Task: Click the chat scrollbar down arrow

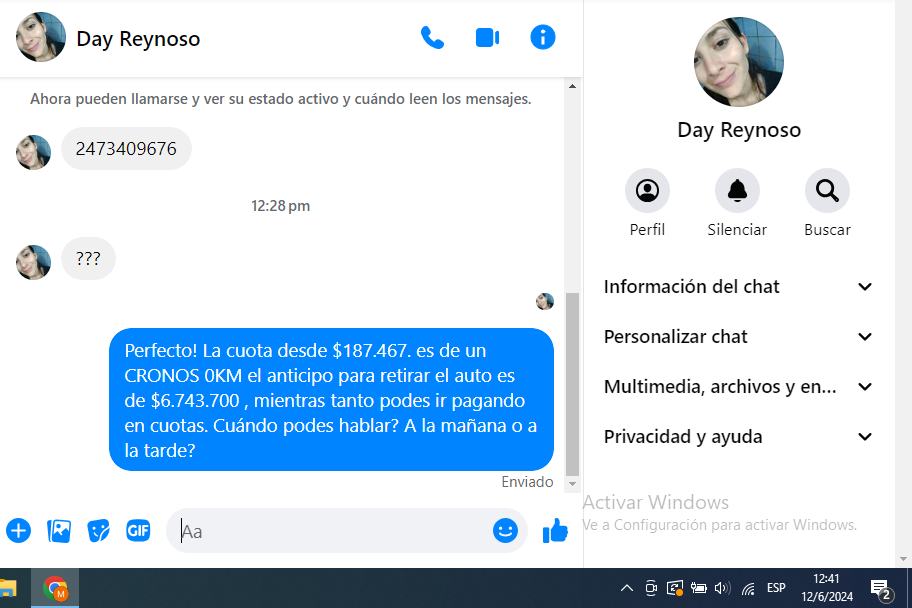Action: pos(572,484)
